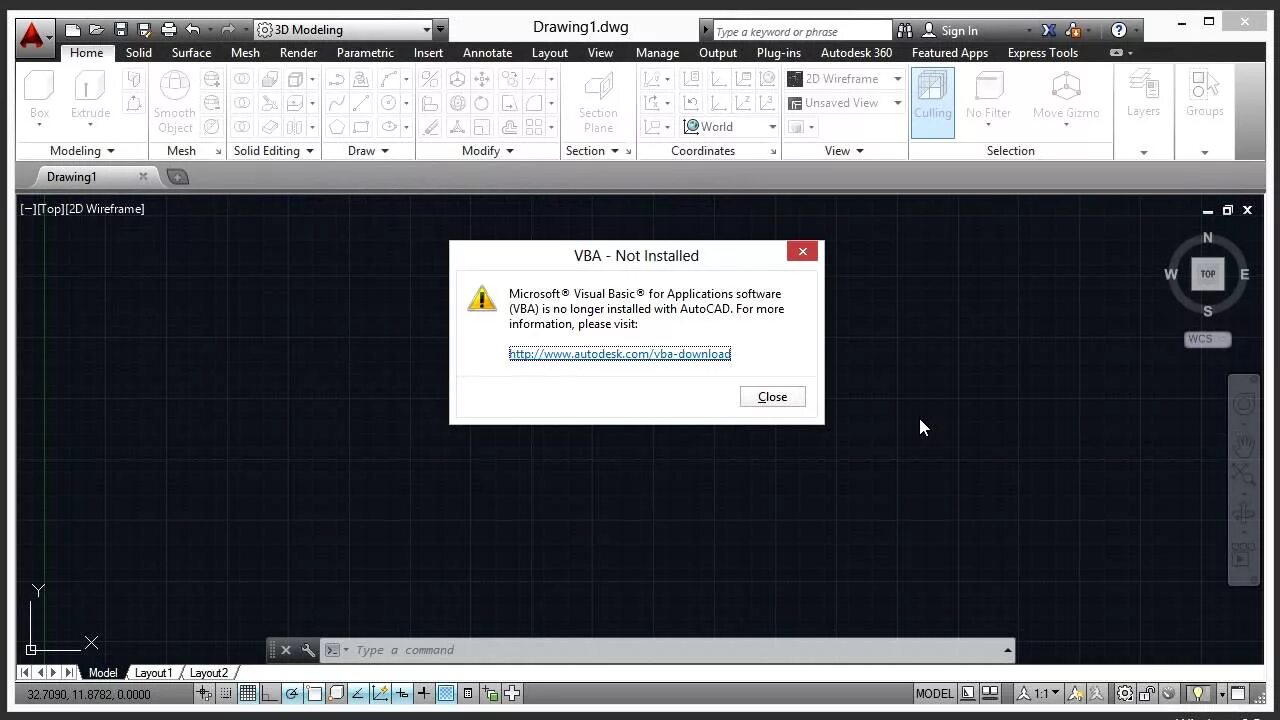Click the Save As icon
Screen dimensions: 1280x720
tap(144, 30)
